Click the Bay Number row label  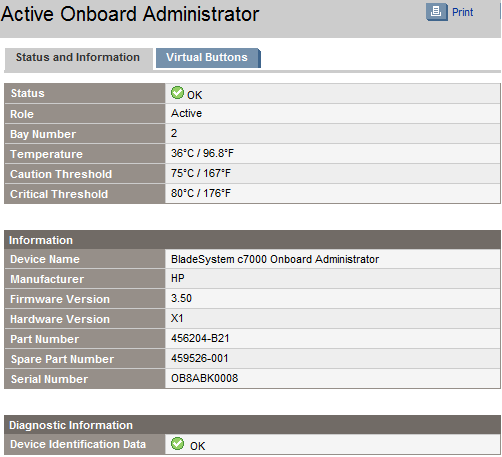(43, 134)
